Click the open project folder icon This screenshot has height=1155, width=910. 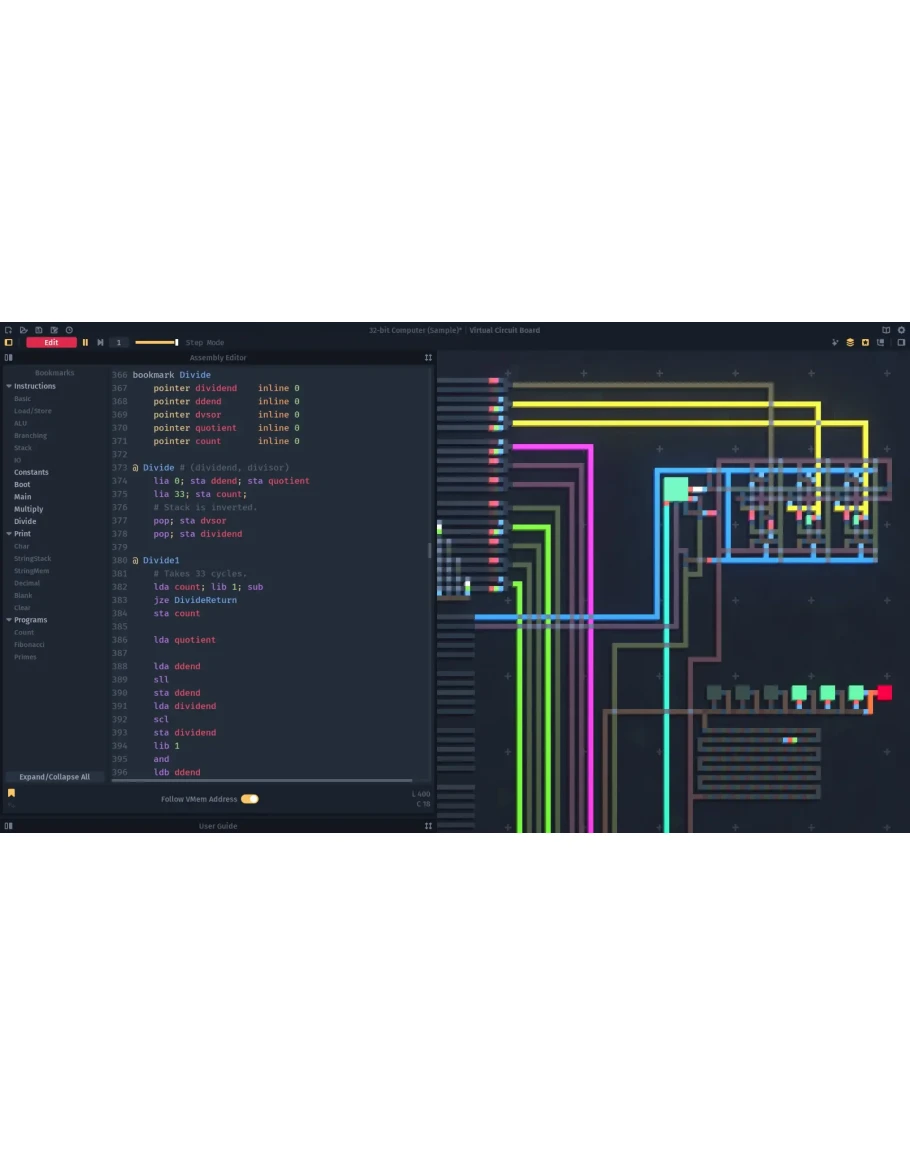(23, 330)
